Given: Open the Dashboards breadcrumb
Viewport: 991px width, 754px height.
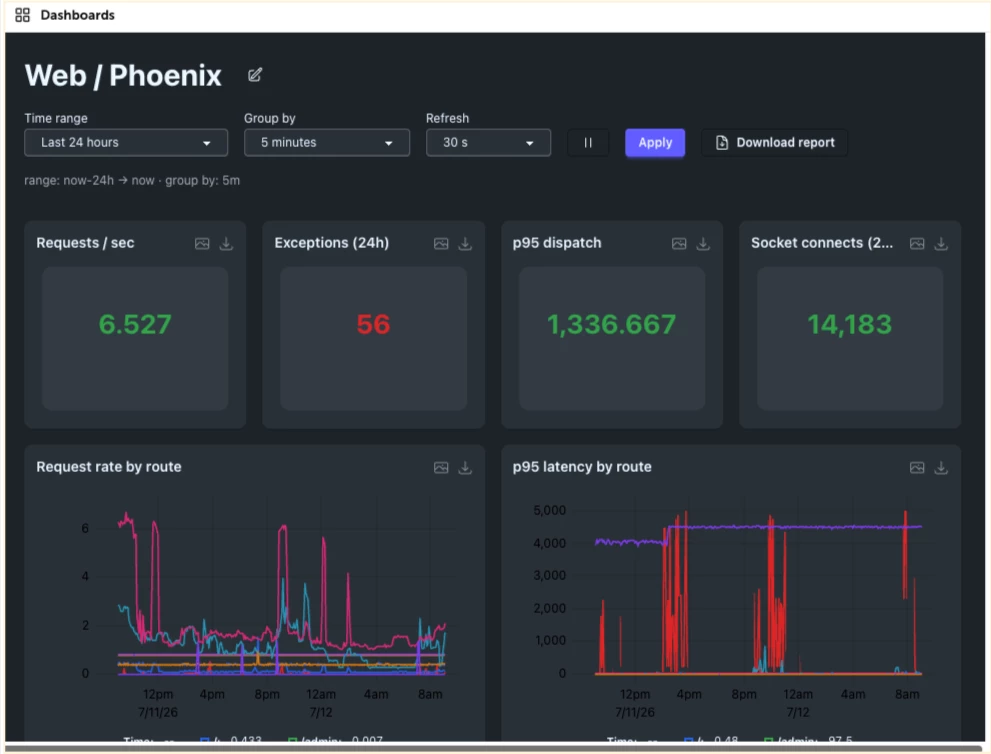Looking at the screenshot, I should point(77,15).
